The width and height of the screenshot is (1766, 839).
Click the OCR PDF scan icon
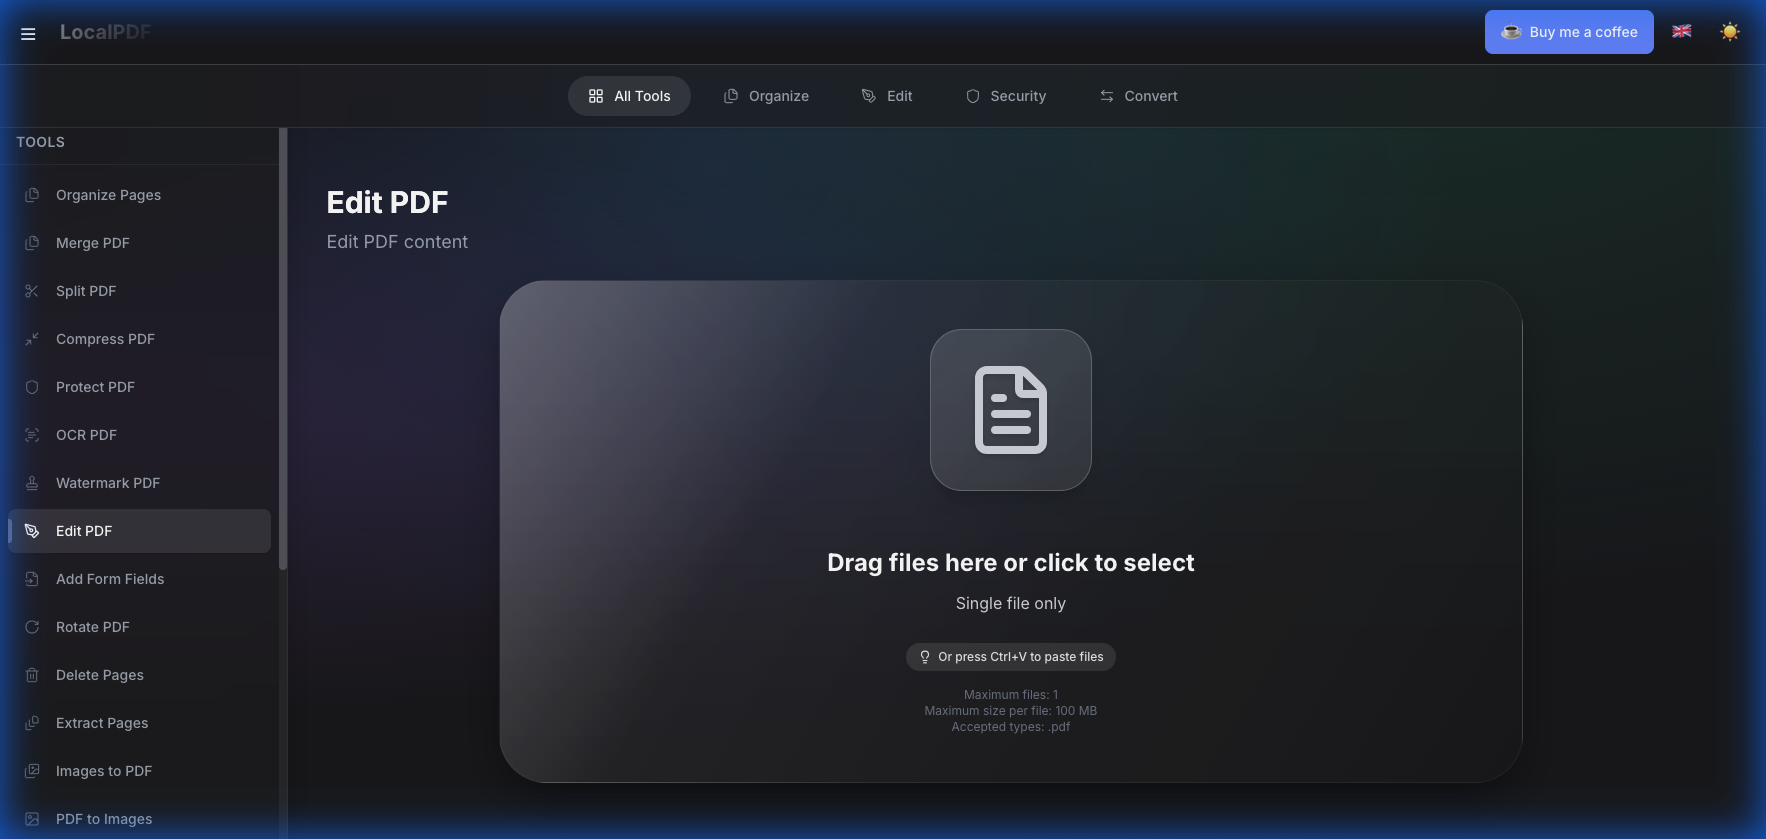coord(32,435)
